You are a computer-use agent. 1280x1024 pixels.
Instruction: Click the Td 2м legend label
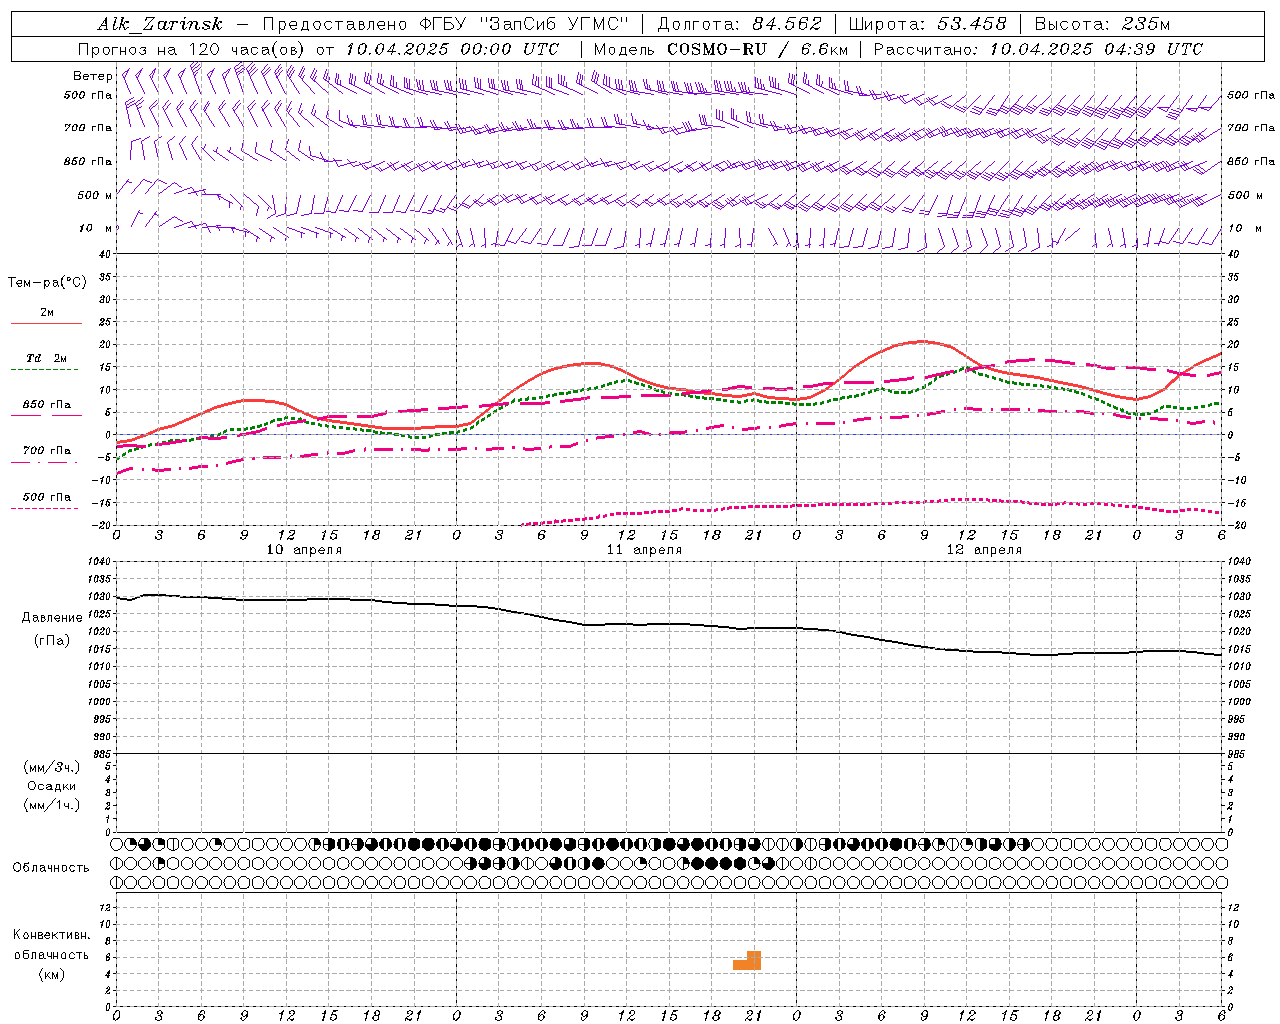pyautogui.click(x=46, y=358)
